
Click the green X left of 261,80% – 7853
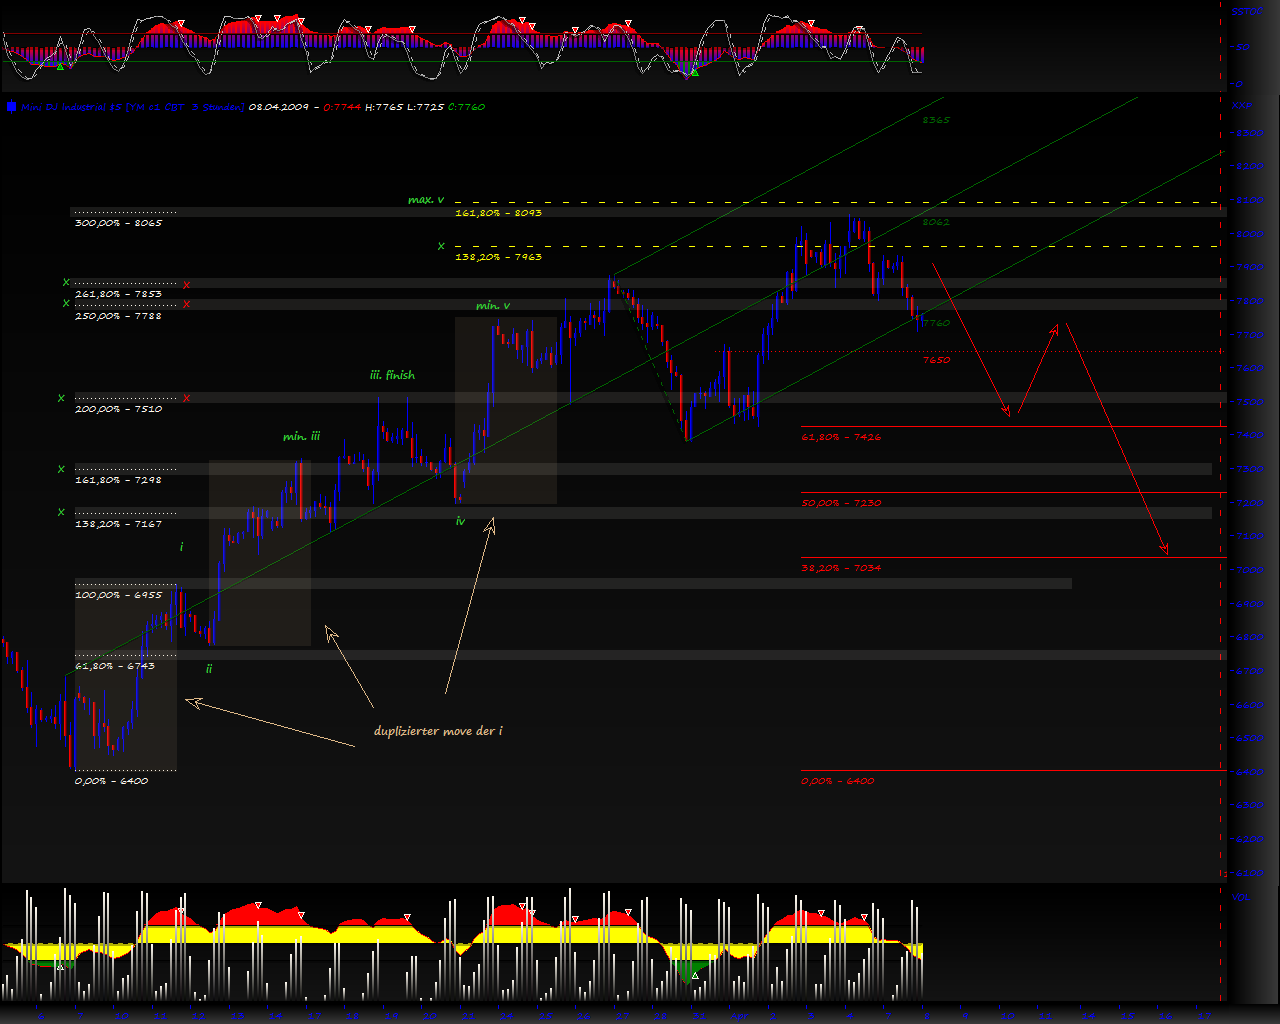(66, 283)
